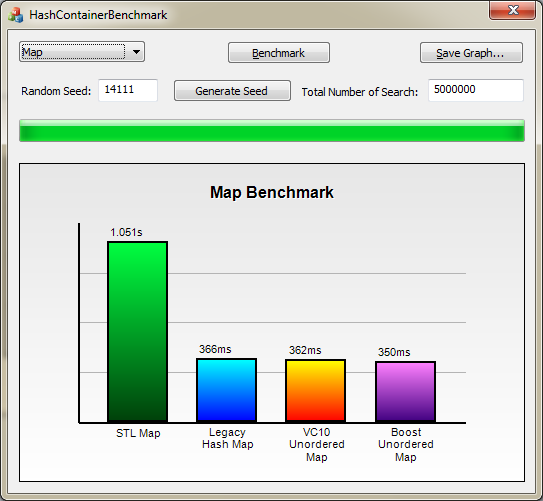Open the Map container type dropdown
Image resolution: width=543 pixels, height=501 pixels.
point(82,52)
